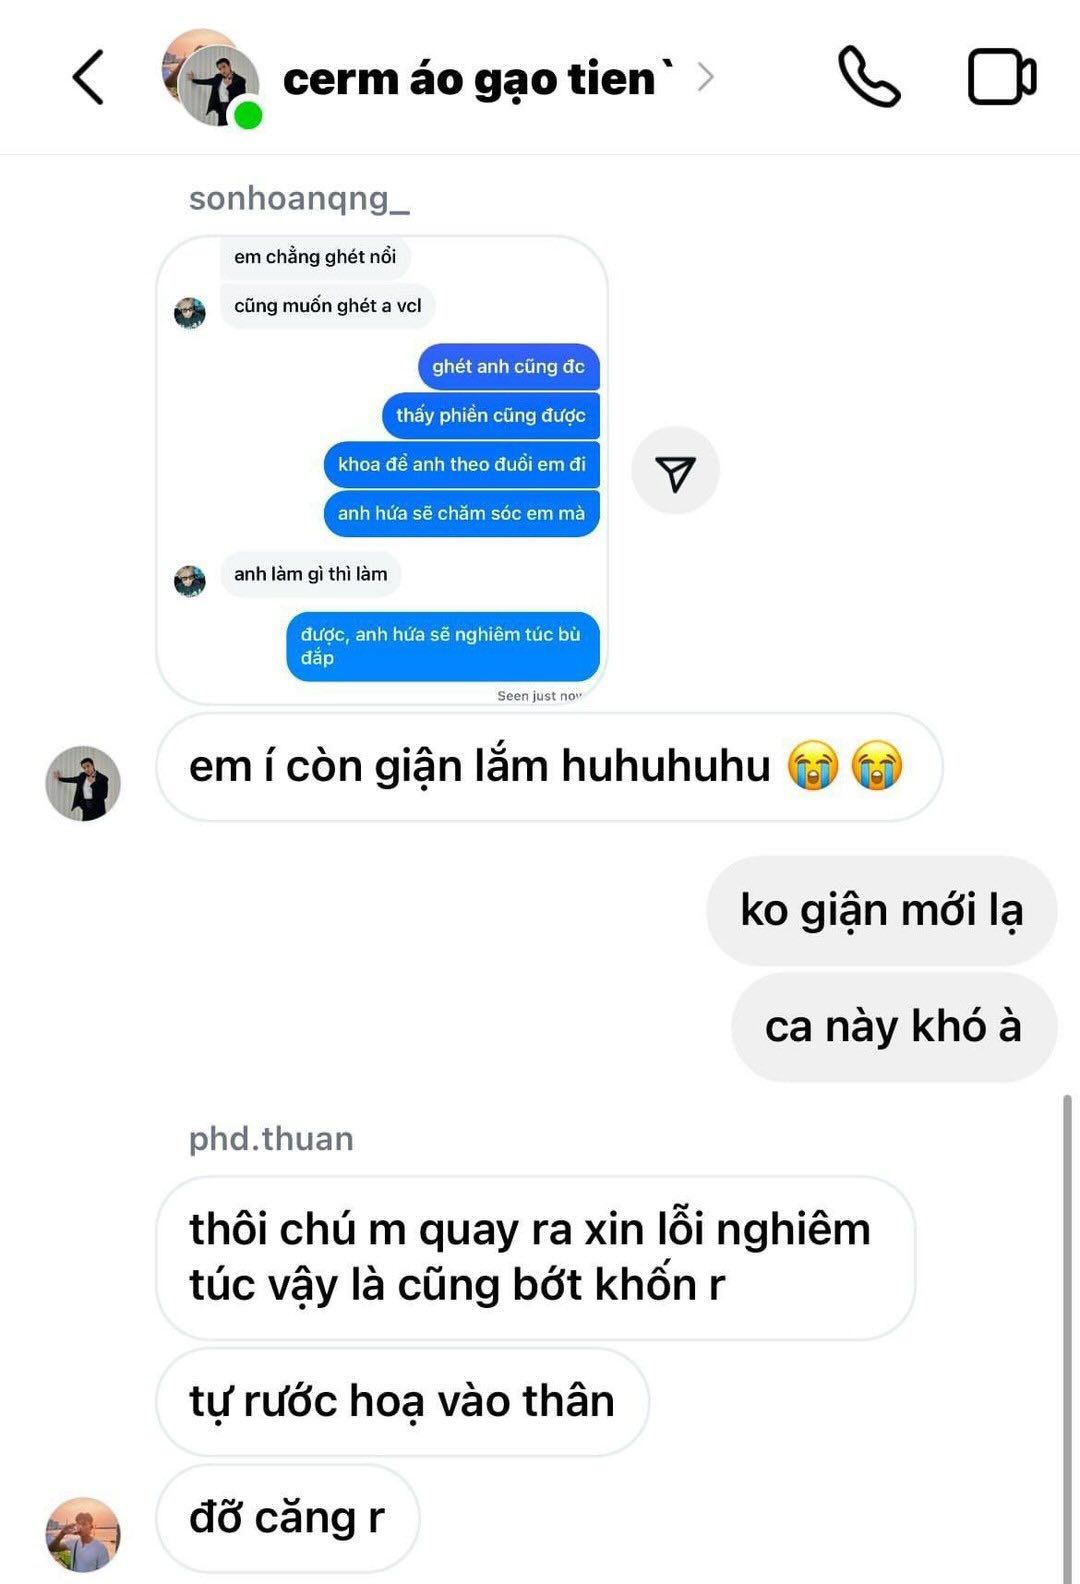Open the group avatar in the header
Viewport: 1080px width, 1584px height.
pos(211,78)
